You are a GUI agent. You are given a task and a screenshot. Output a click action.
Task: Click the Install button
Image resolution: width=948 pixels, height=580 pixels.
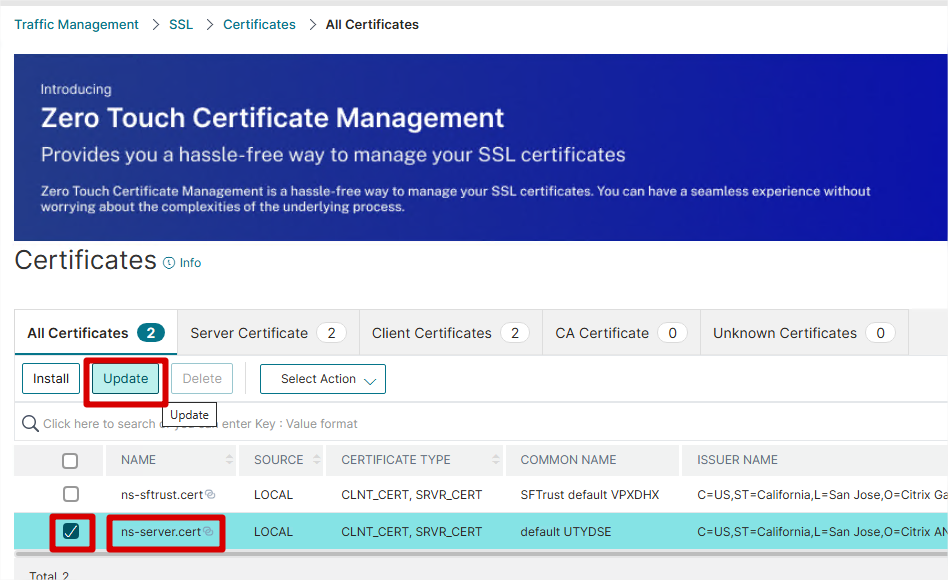pyautogui.click(x=51, y=379)
